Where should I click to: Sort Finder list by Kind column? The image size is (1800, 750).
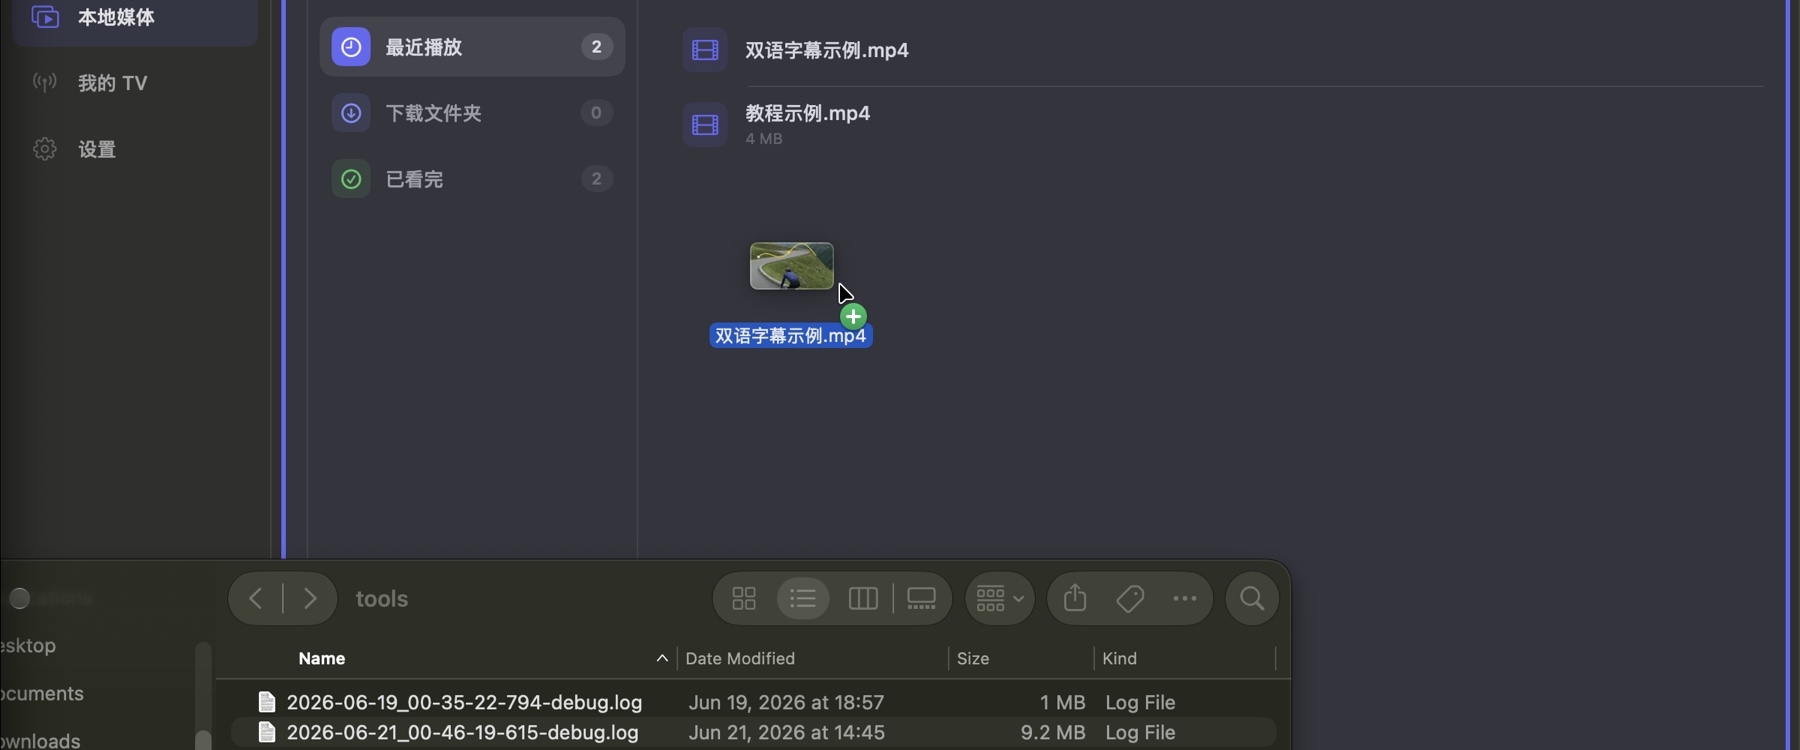(1119, 658)
